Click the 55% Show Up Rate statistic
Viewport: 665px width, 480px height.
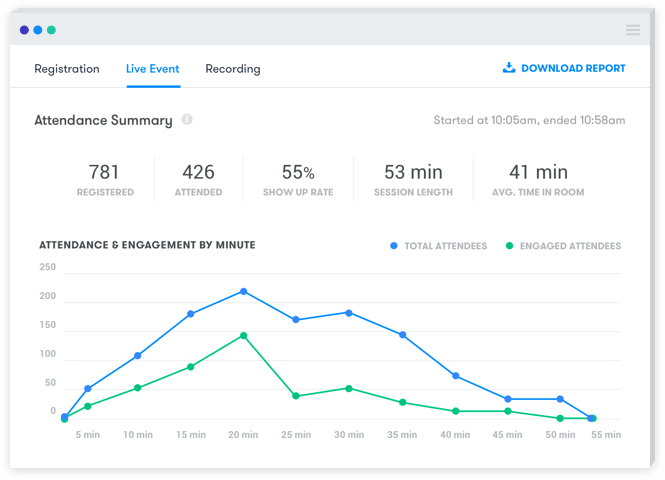[x=298, y=179]
